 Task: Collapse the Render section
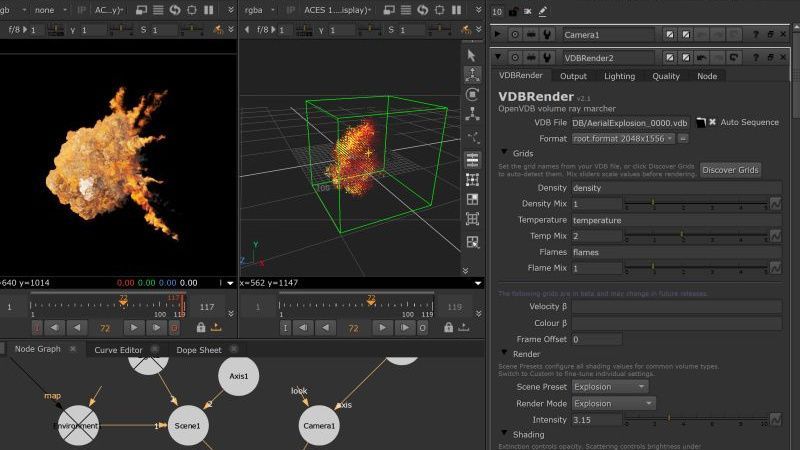tap(504, 353)
